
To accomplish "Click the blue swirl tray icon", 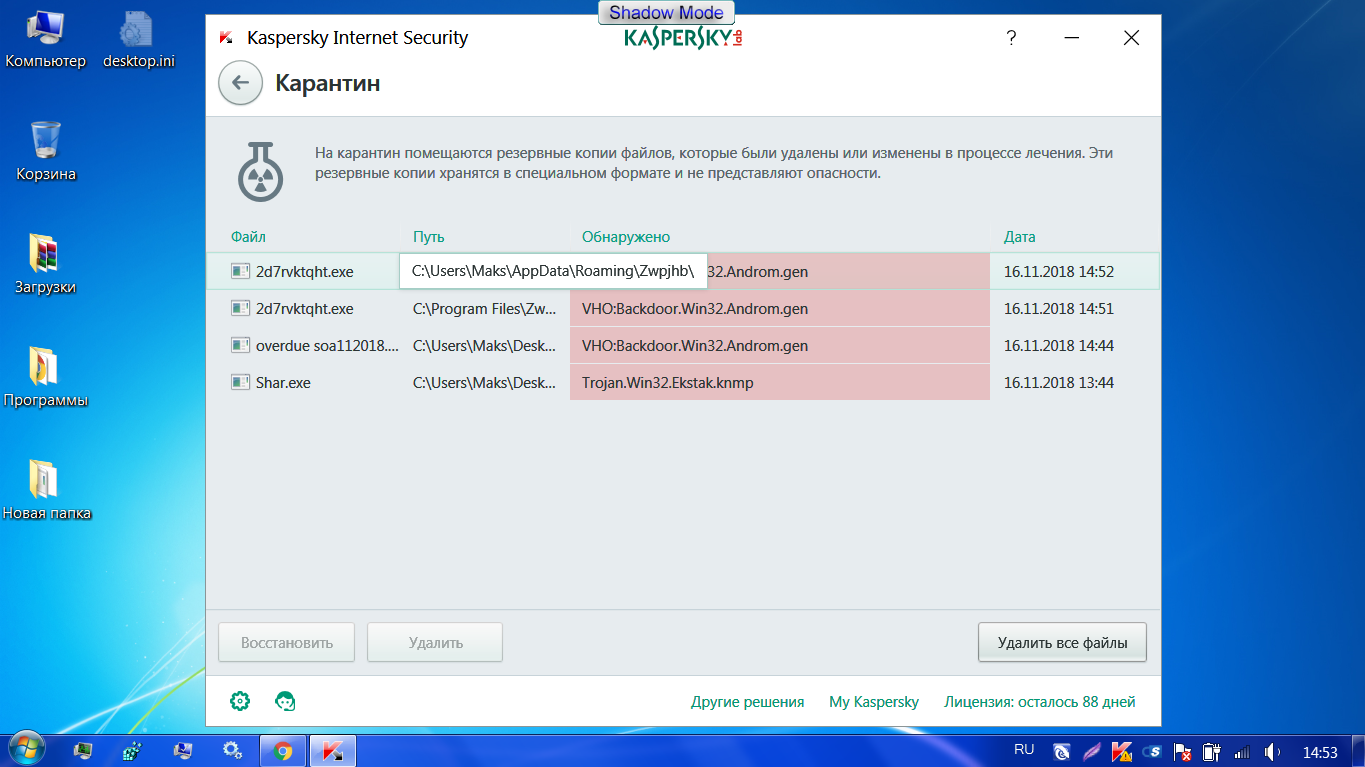I will click(x=1062, y=751).
